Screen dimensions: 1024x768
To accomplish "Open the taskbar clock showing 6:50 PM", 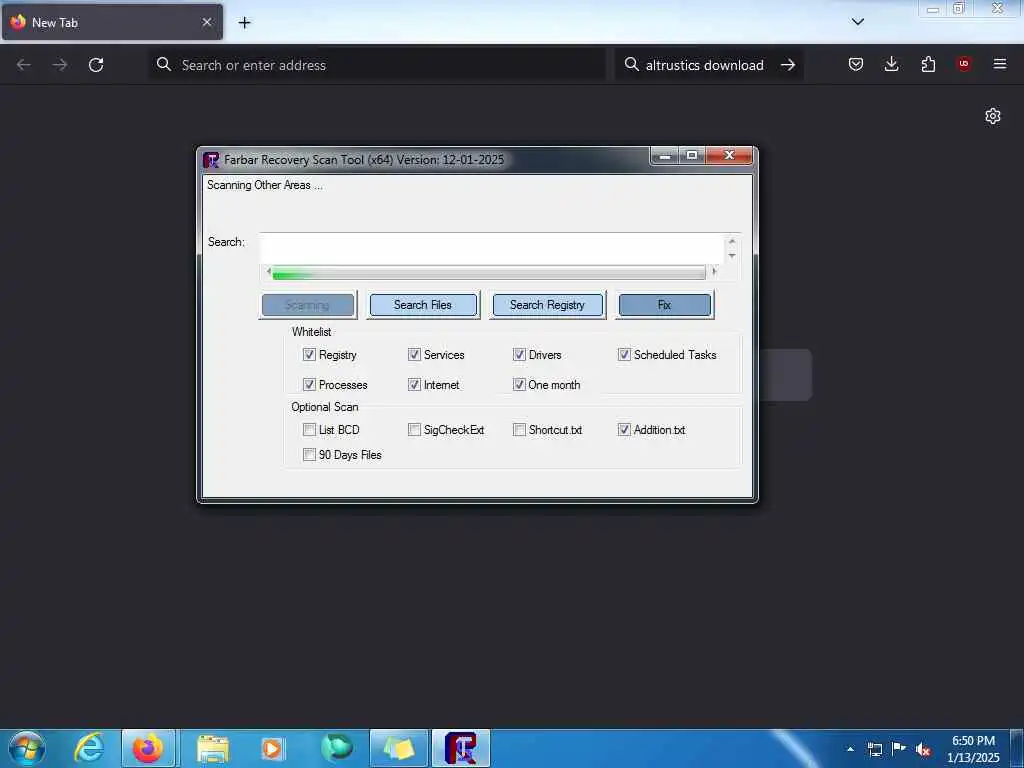I will [973, 749].
